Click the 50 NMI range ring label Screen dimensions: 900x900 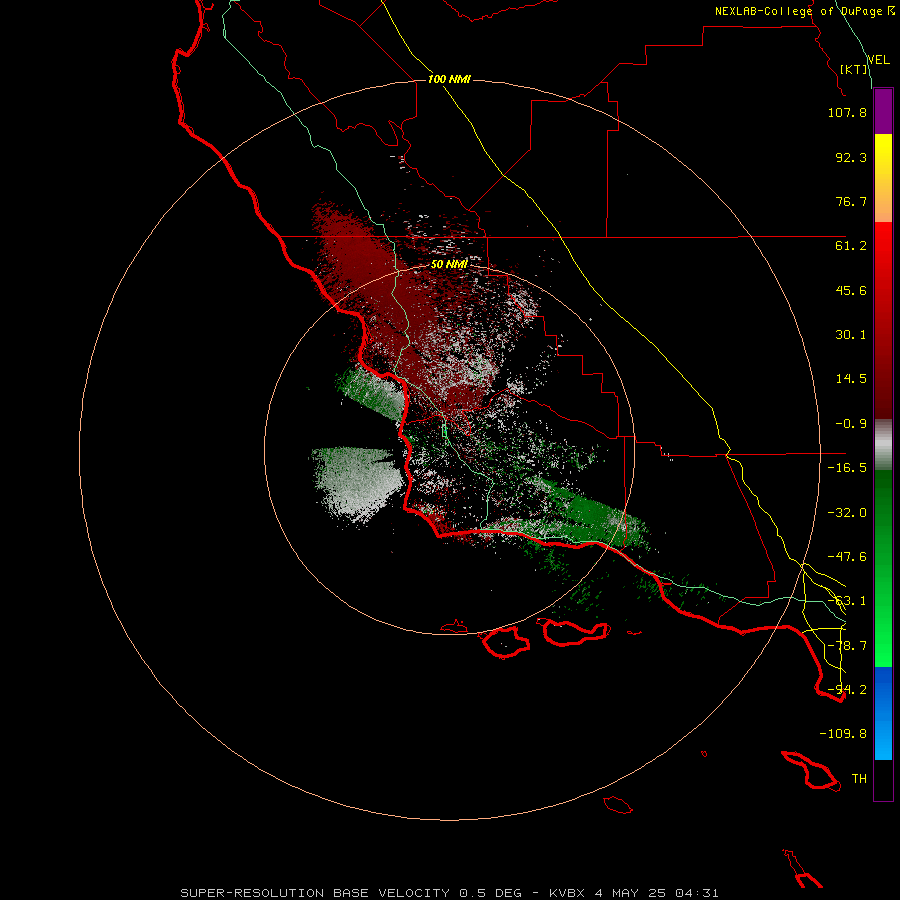[449, 264]
